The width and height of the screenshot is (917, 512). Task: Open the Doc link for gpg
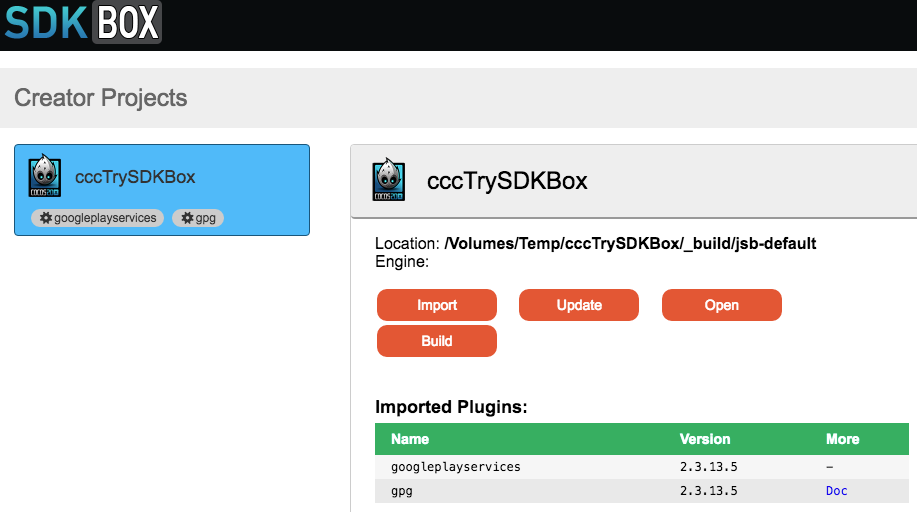(x=836, y=491)
